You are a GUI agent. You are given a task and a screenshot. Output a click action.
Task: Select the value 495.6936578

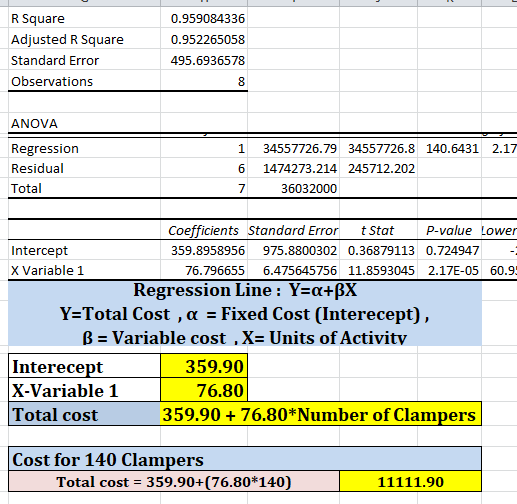208,61
